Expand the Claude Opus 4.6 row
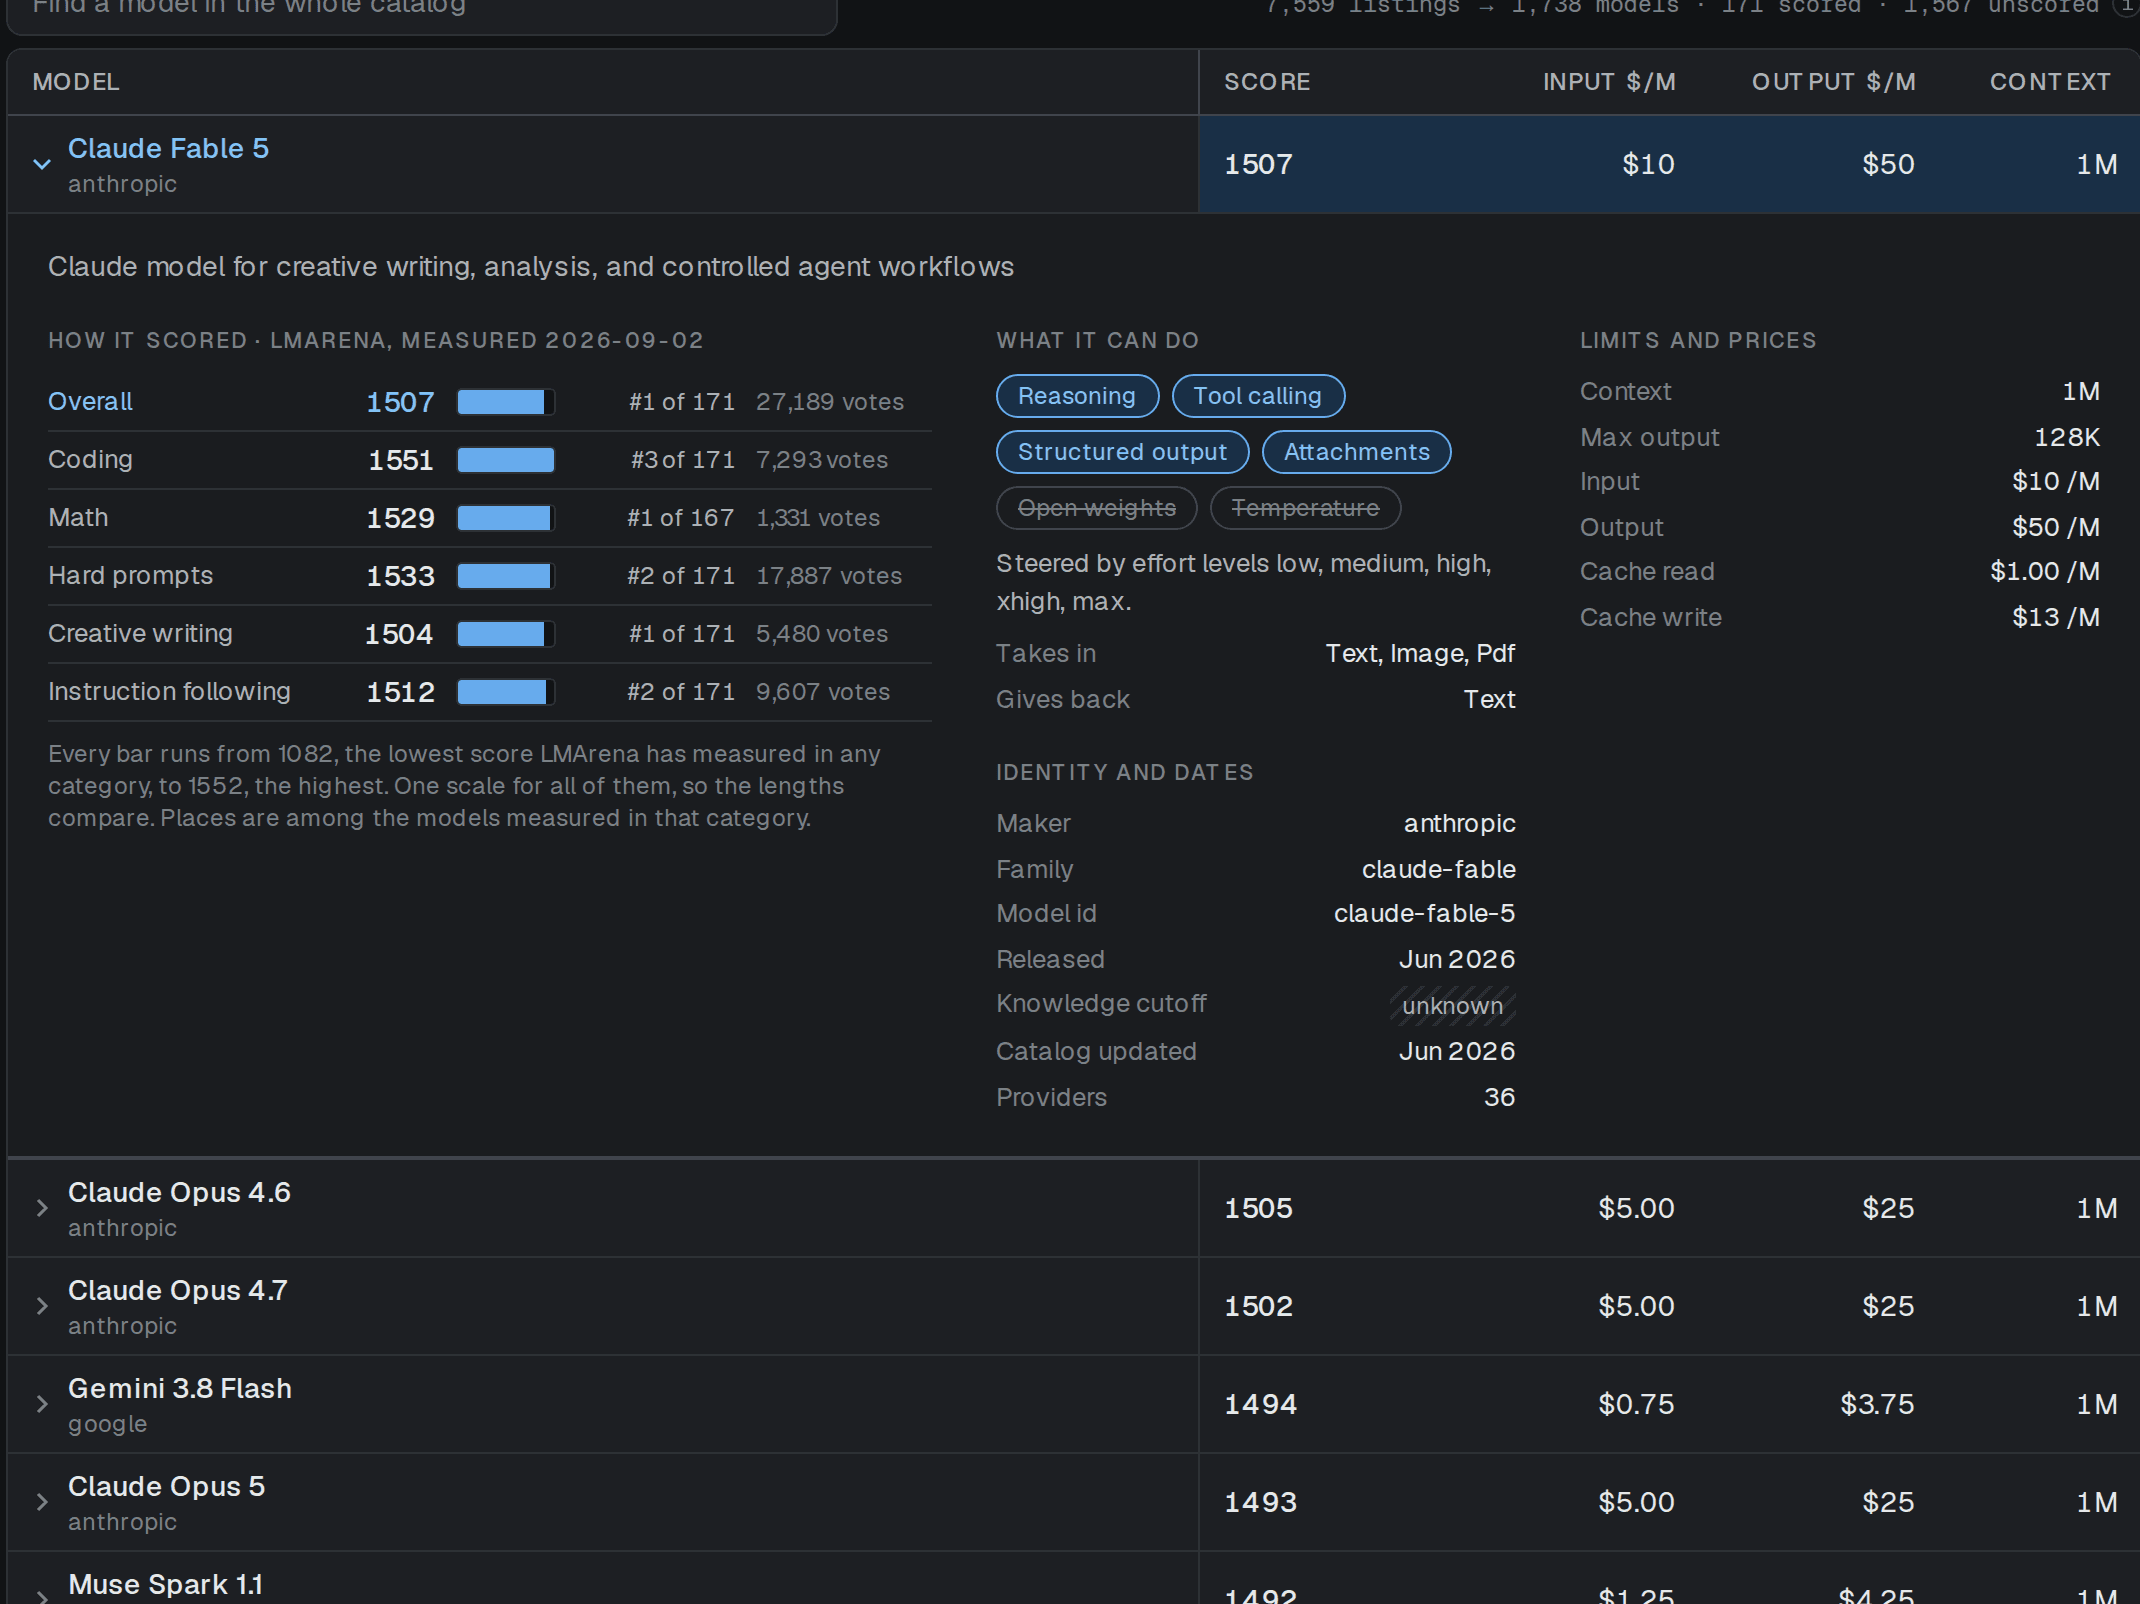The image size is (2140, 1604). 42,1208
